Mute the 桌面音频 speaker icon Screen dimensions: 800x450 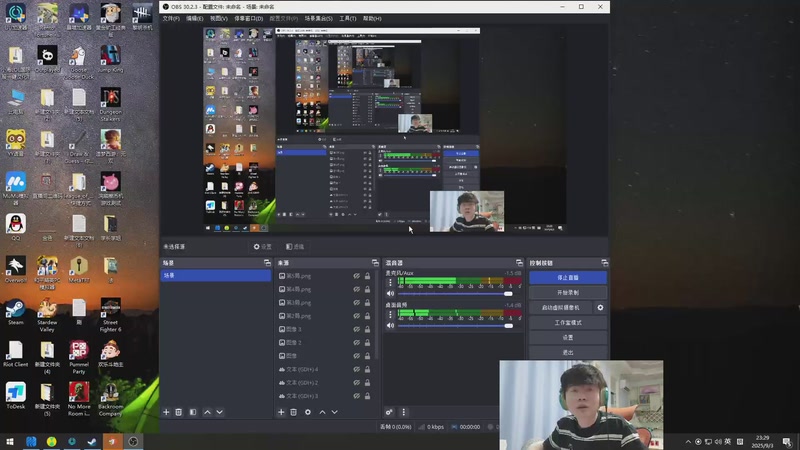(x=390, y=326)
